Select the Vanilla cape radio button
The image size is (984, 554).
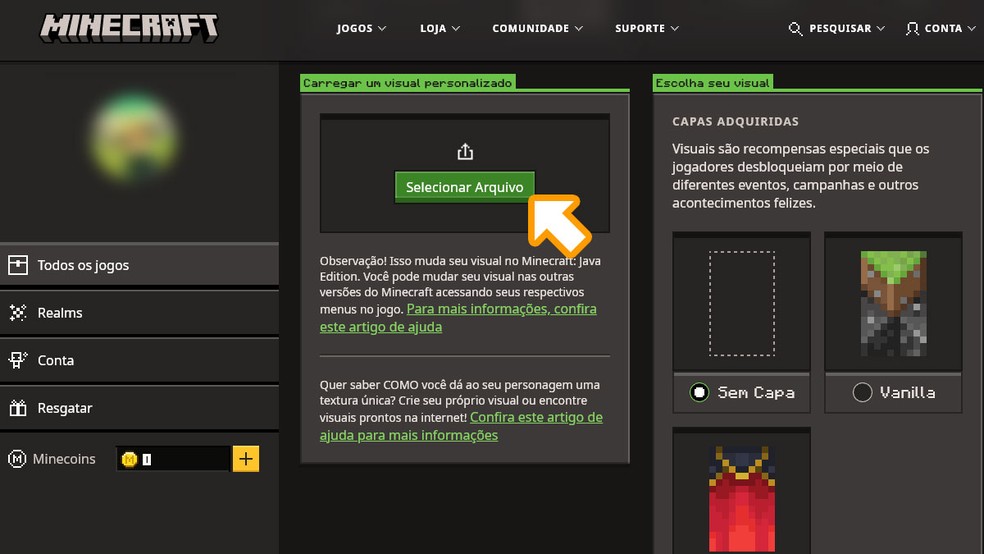point(862,393)
